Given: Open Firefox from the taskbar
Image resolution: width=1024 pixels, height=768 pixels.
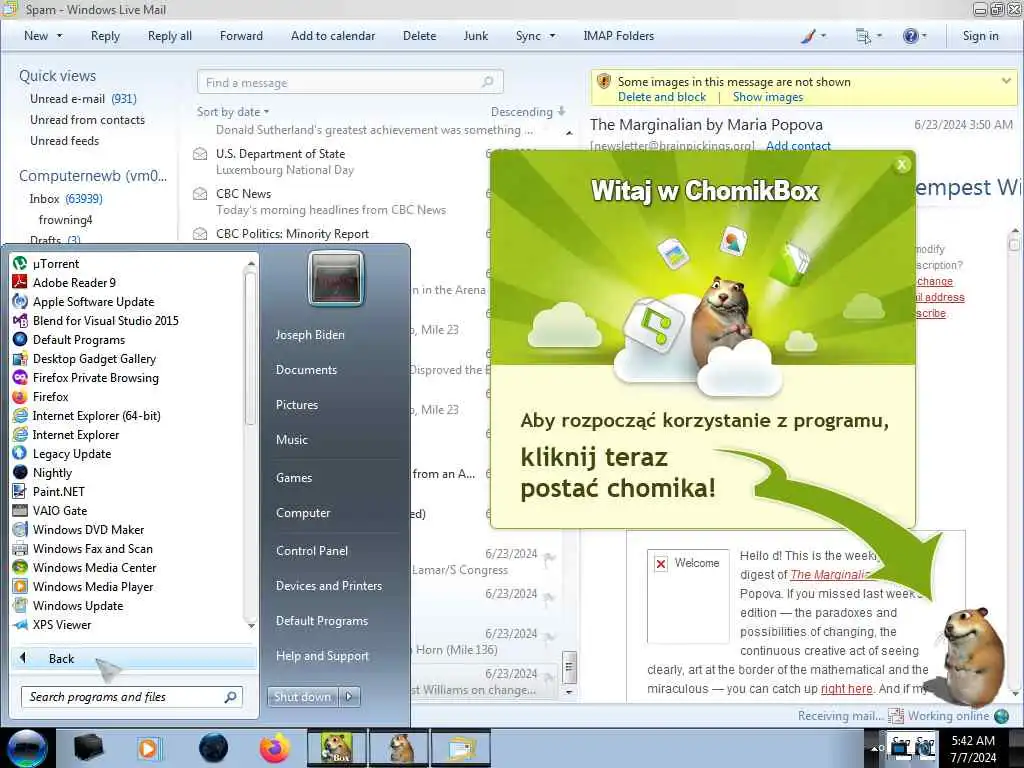Looking at the screenshot, I should pyautogui.click(x=275, y=748).
